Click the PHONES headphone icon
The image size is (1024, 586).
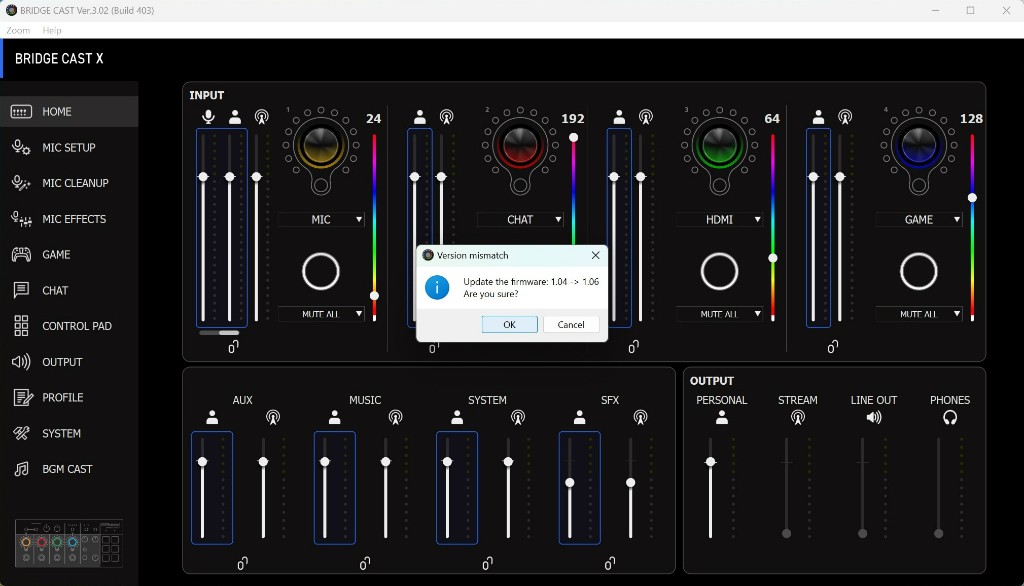(x=949, y=418)
